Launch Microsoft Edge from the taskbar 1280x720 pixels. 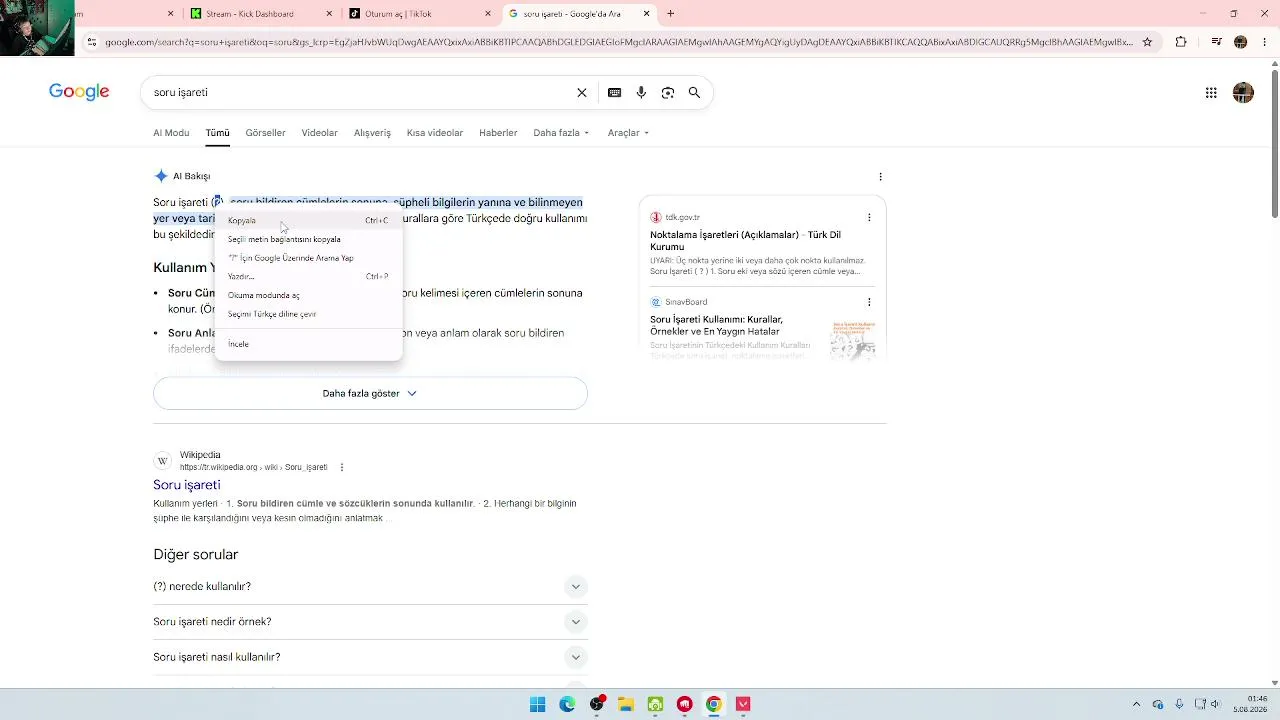567,704
